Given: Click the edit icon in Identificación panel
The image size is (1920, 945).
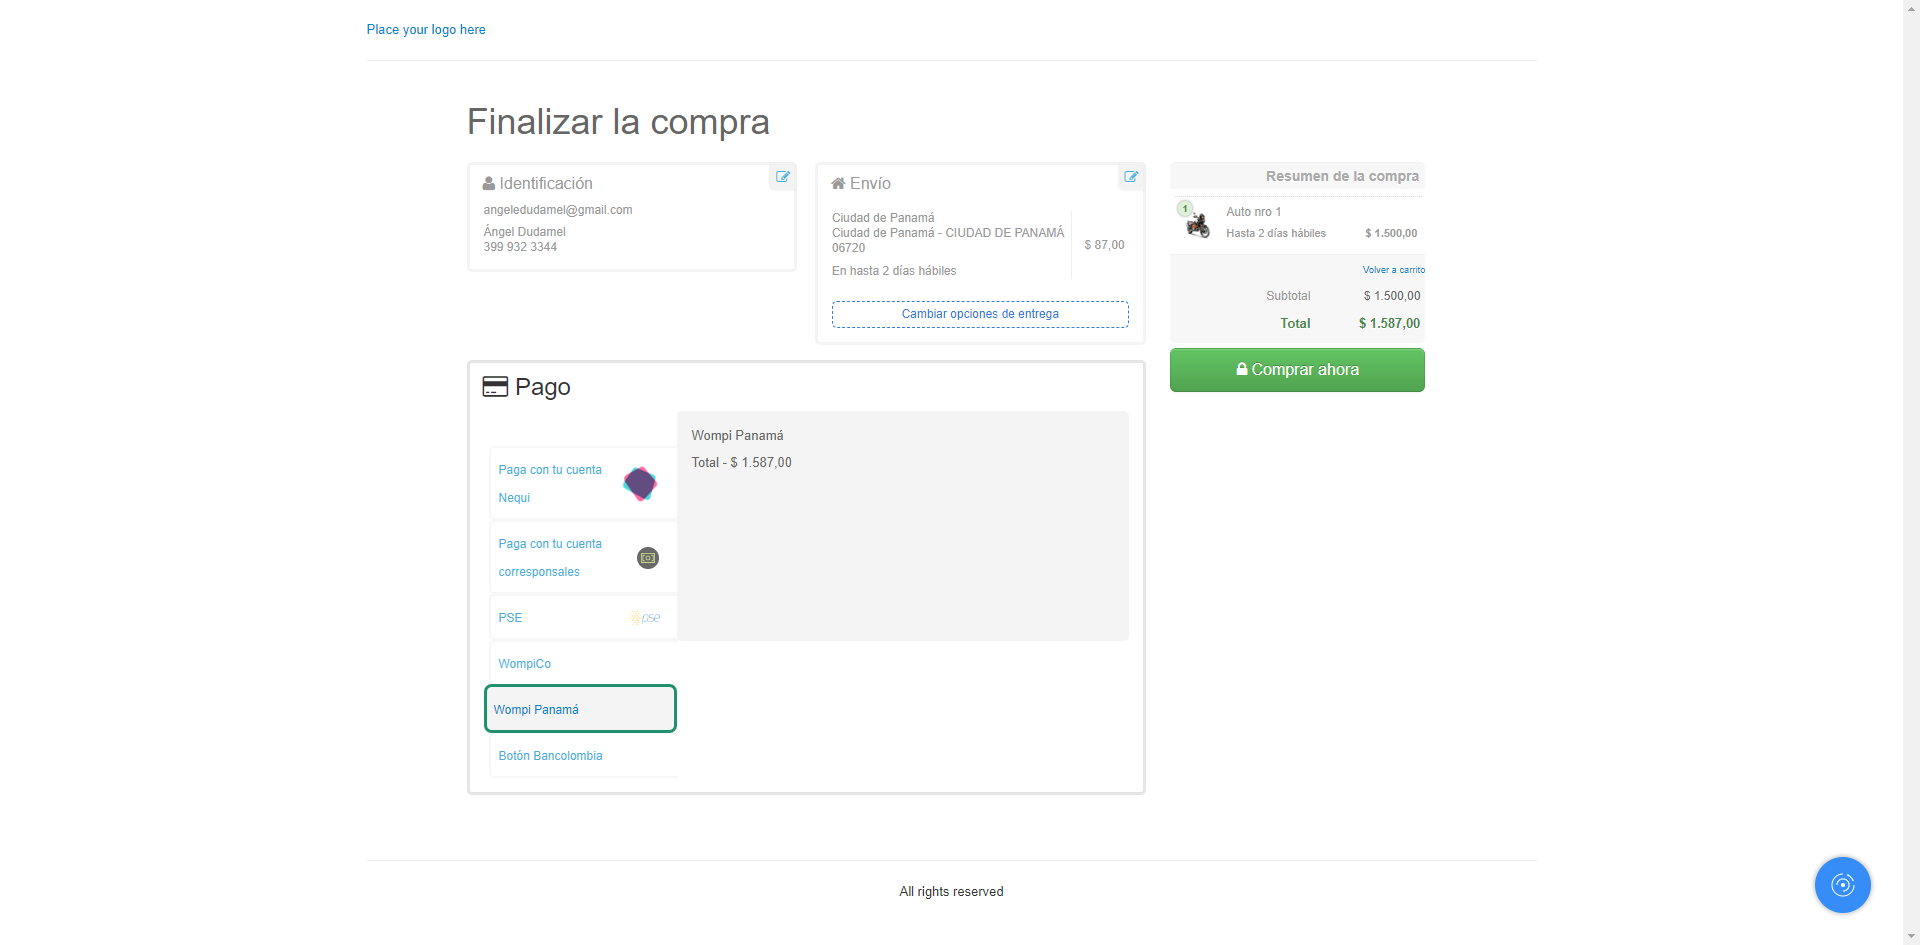Looking at the screenshot, I should (783, 177).
